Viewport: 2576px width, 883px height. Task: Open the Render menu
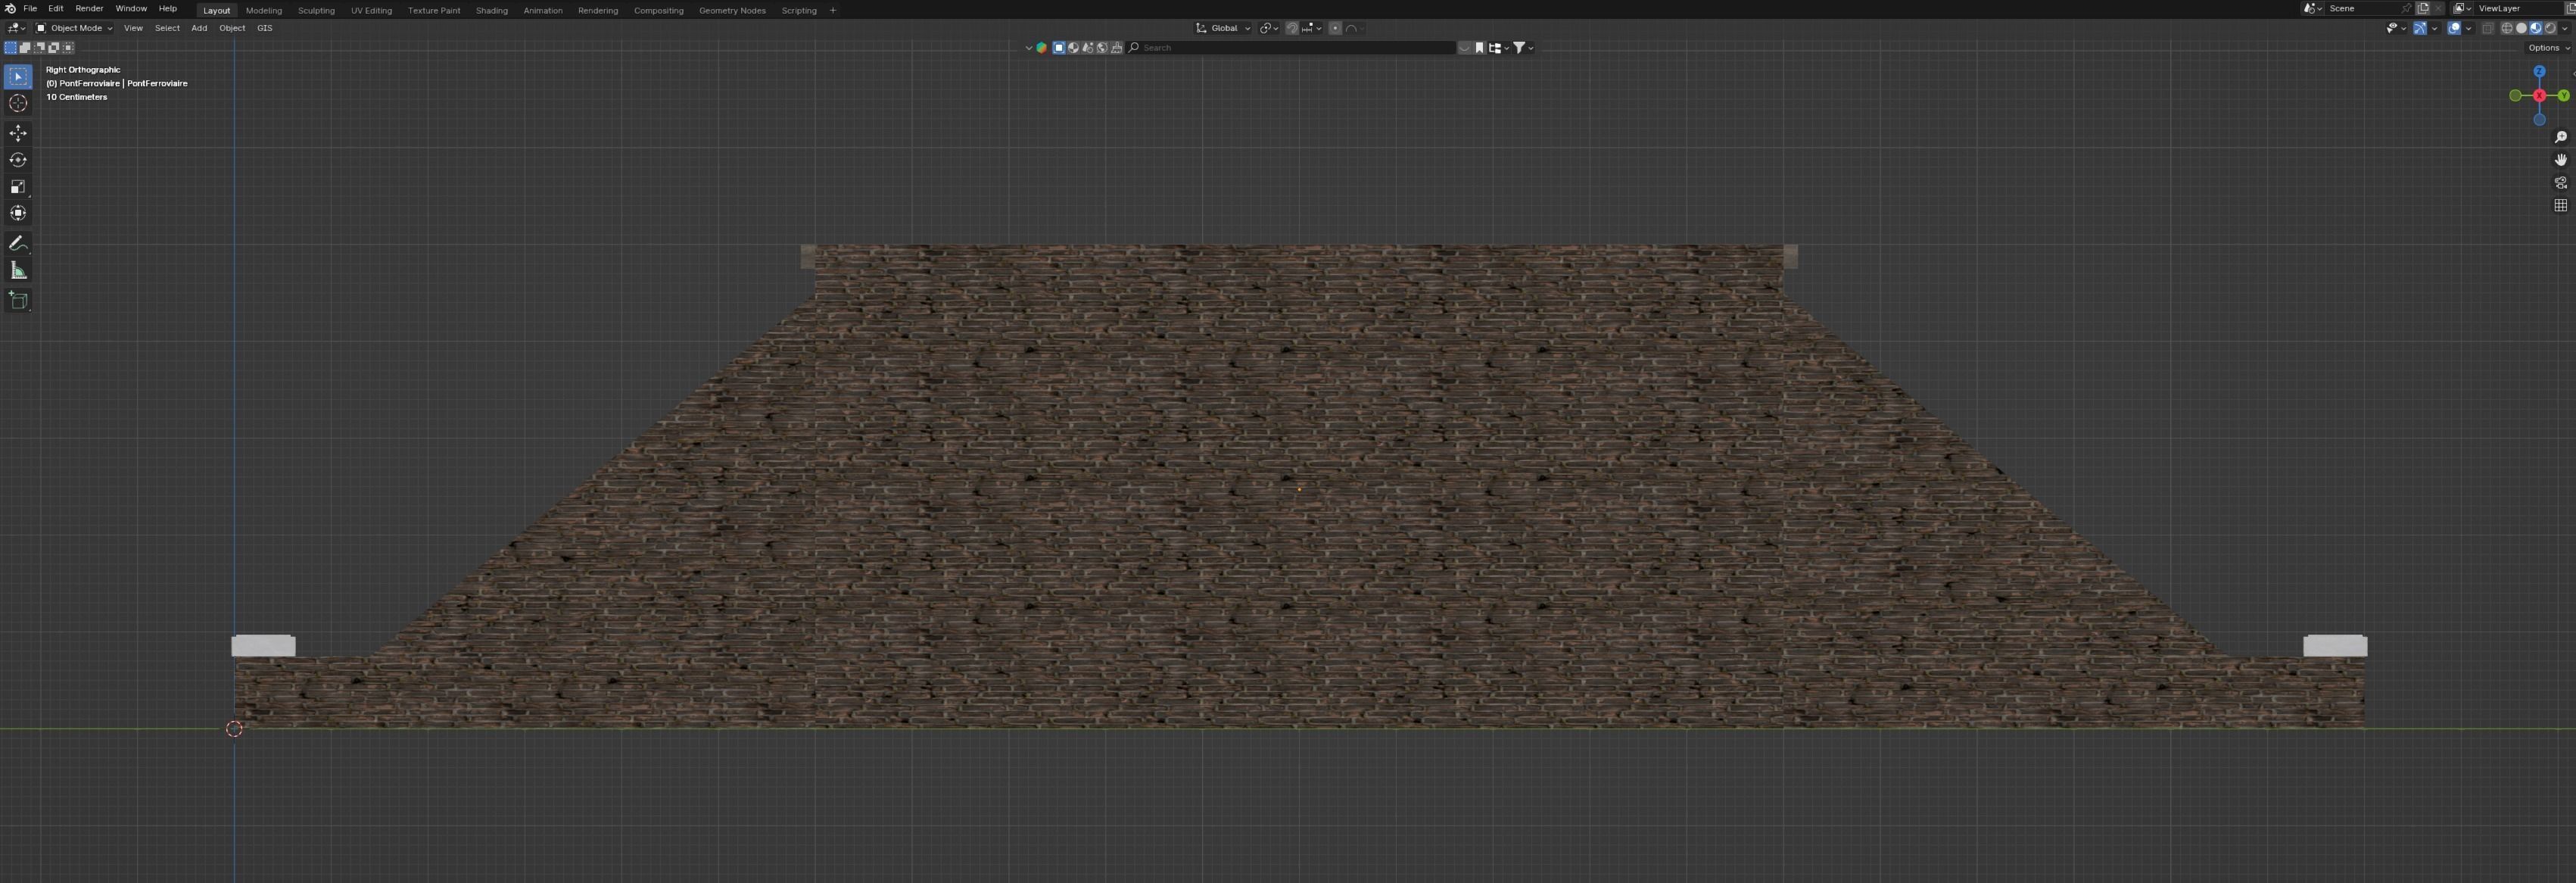tap(89, 8)
